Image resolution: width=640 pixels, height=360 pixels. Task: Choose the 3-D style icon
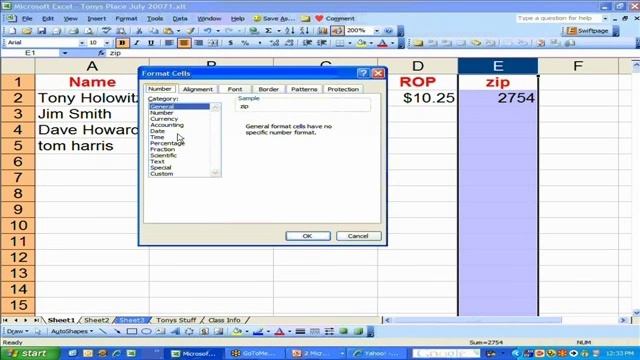click(x=358, y=331)
